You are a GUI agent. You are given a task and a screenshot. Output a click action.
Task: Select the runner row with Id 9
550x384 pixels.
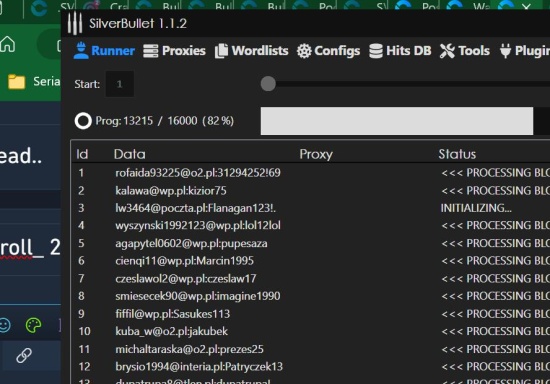click(x=311, y=314)
